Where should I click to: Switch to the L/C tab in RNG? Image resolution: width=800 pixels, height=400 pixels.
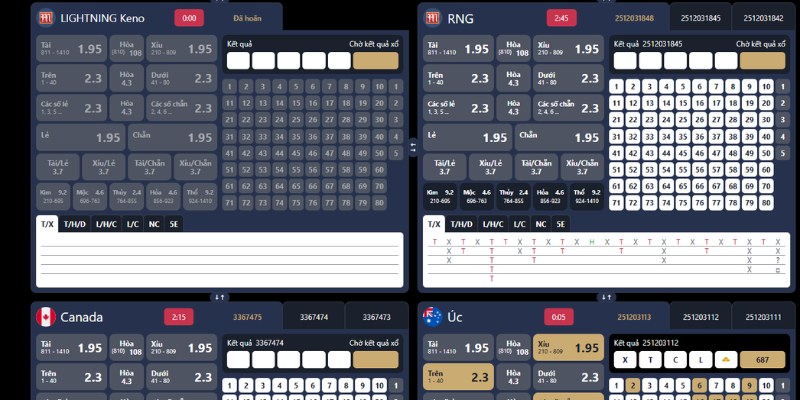519,224
